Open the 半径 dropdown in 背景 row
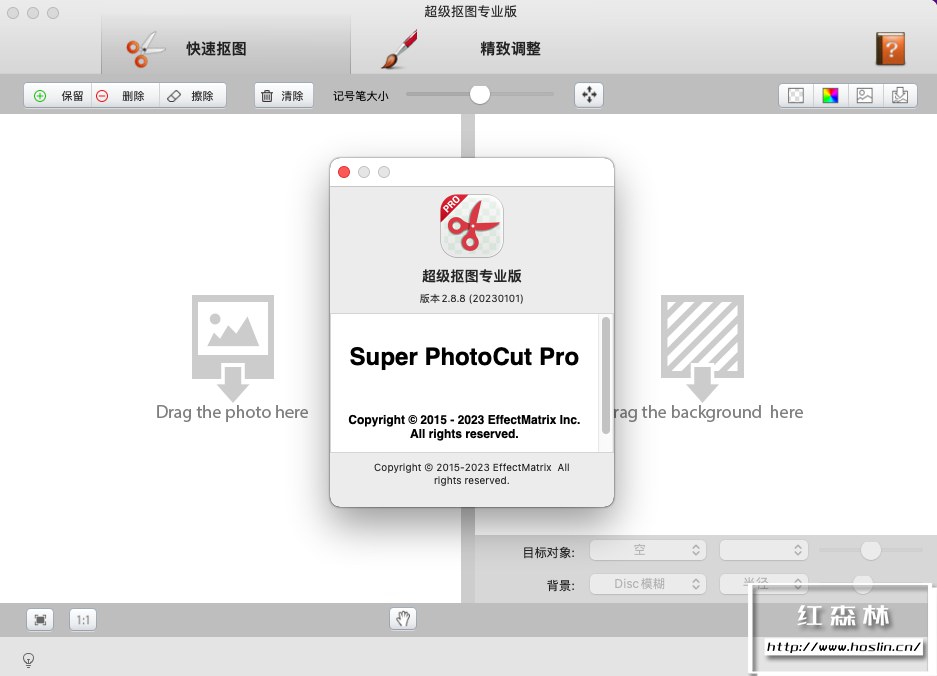The image size is (937, 676). [x=764, y=583]
